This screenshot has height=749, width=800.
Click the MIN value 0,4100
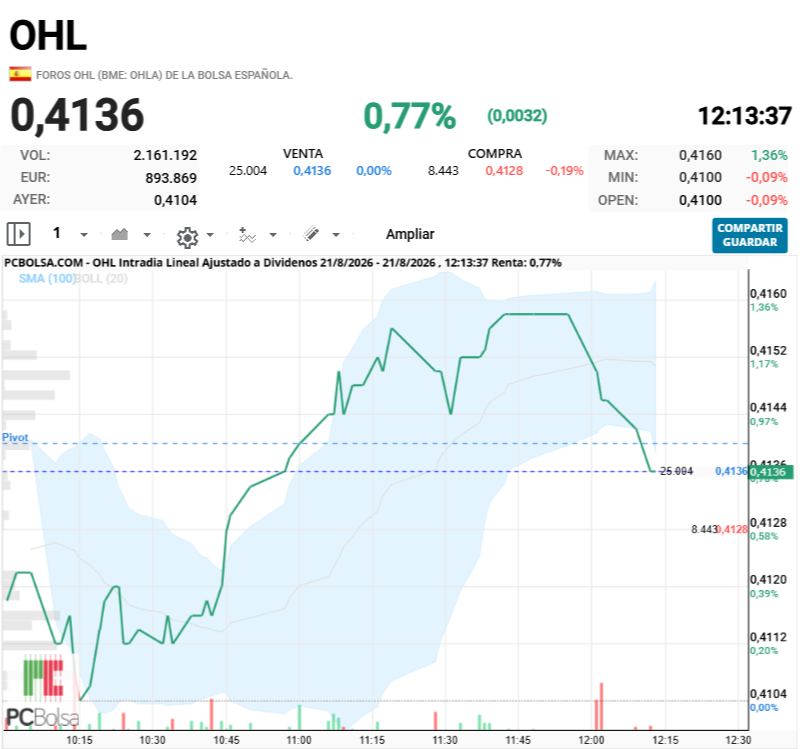click(700, 178)
